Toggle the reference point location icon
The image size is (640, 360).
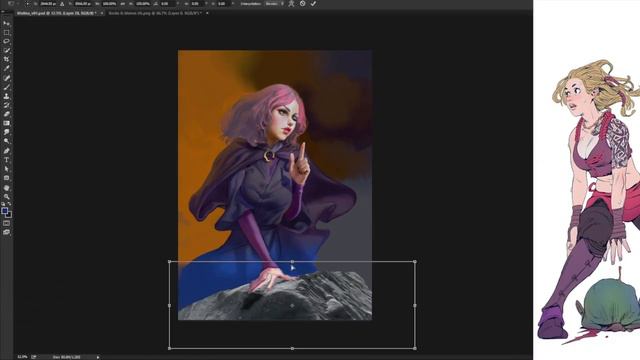click(x=27, y=4)
